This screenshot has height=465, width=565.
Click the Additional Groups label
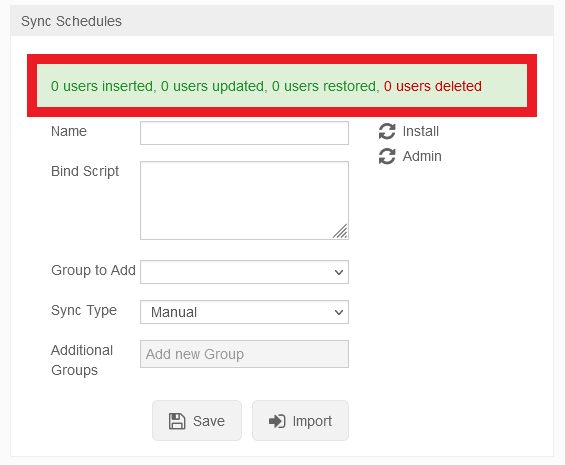coord(82,360)
